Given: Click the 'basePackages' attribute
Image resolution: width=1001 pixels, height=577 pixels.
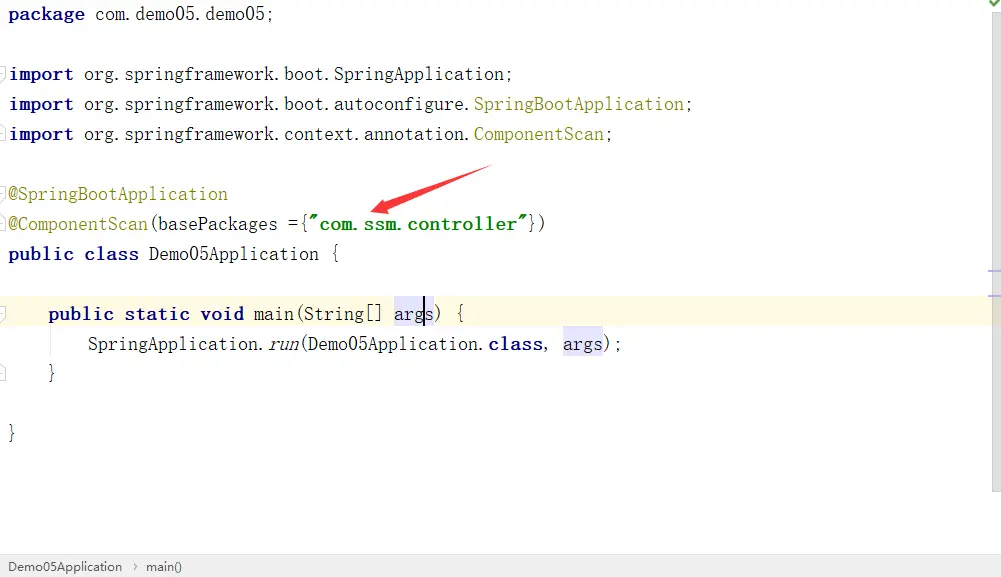Looking at the screenshot, I should coord(218,224).
